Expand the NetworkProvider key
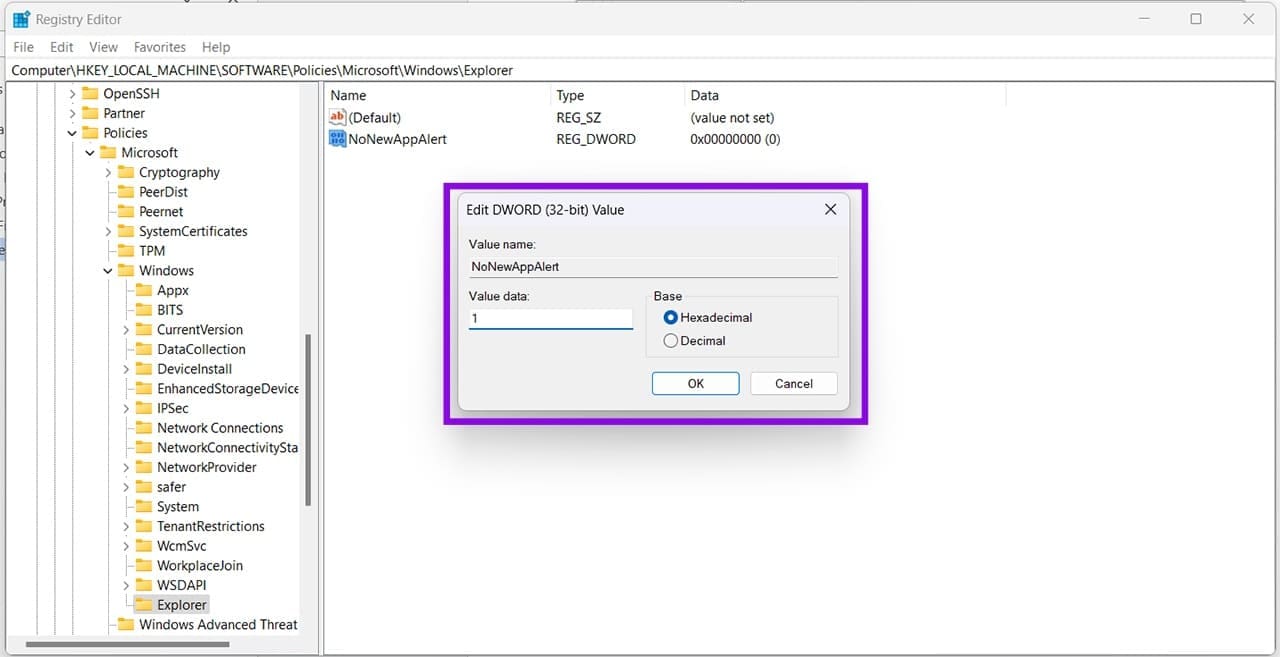The image size is (1280, 657). (x=126, y=467)
